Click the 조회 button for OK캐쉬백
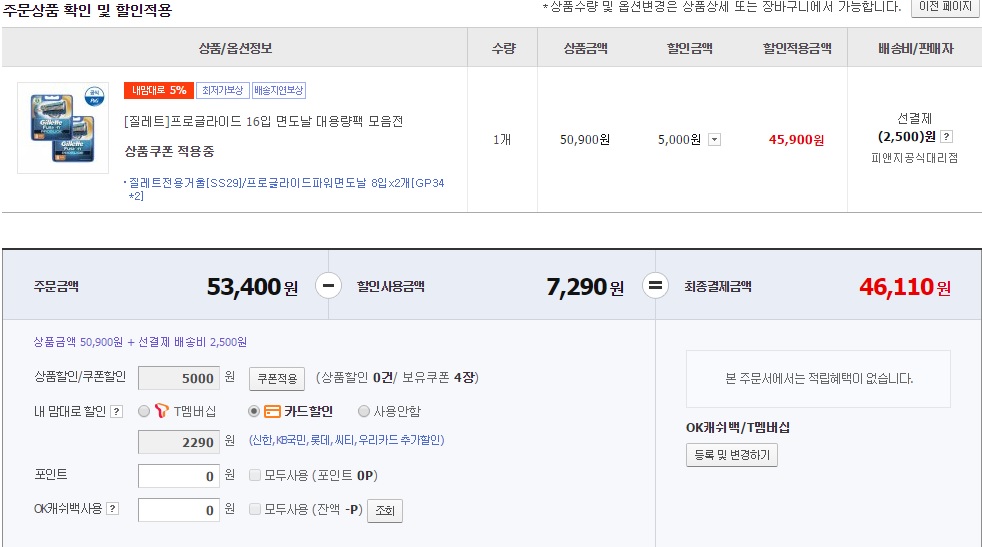Image resolution: width=982 pixels, height=547 pixels. (x=385, y=510)
